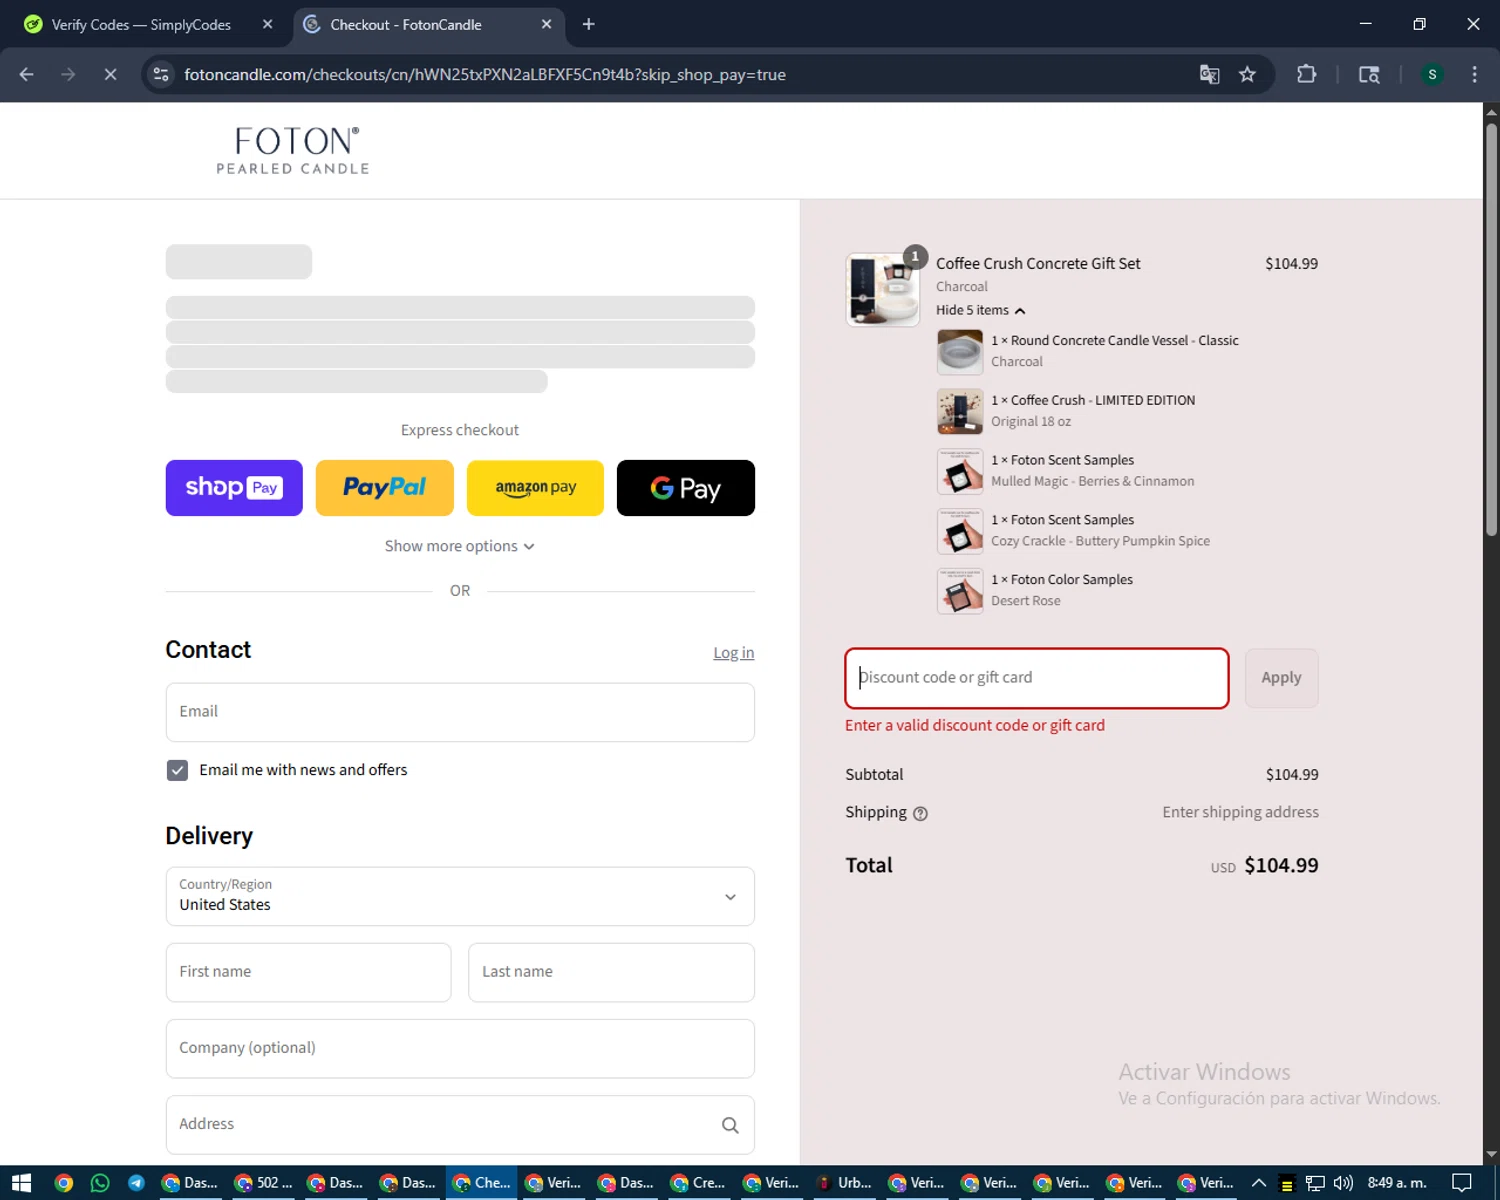Viewport: 1500px width, 1200px height.
Task: Switch to the 502 taskbar window
Action: (263, 1183)
